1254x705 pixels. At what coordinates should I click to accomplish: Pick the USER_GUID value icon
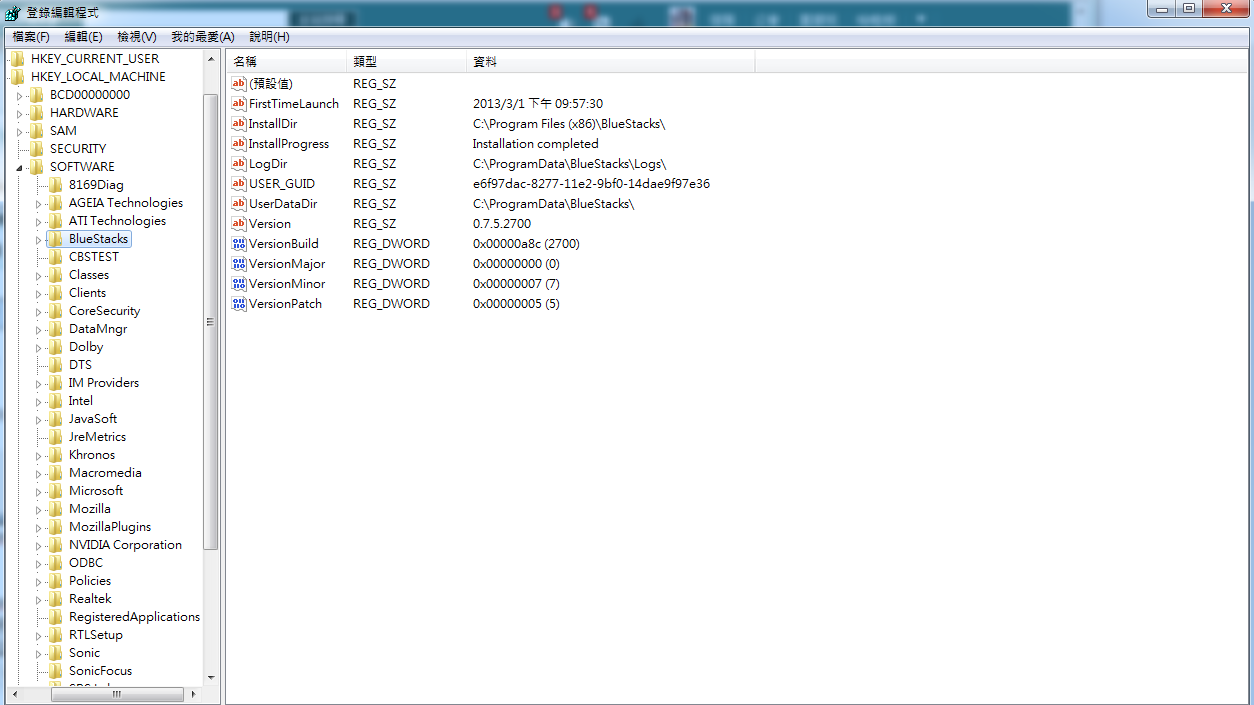(239, 184)
